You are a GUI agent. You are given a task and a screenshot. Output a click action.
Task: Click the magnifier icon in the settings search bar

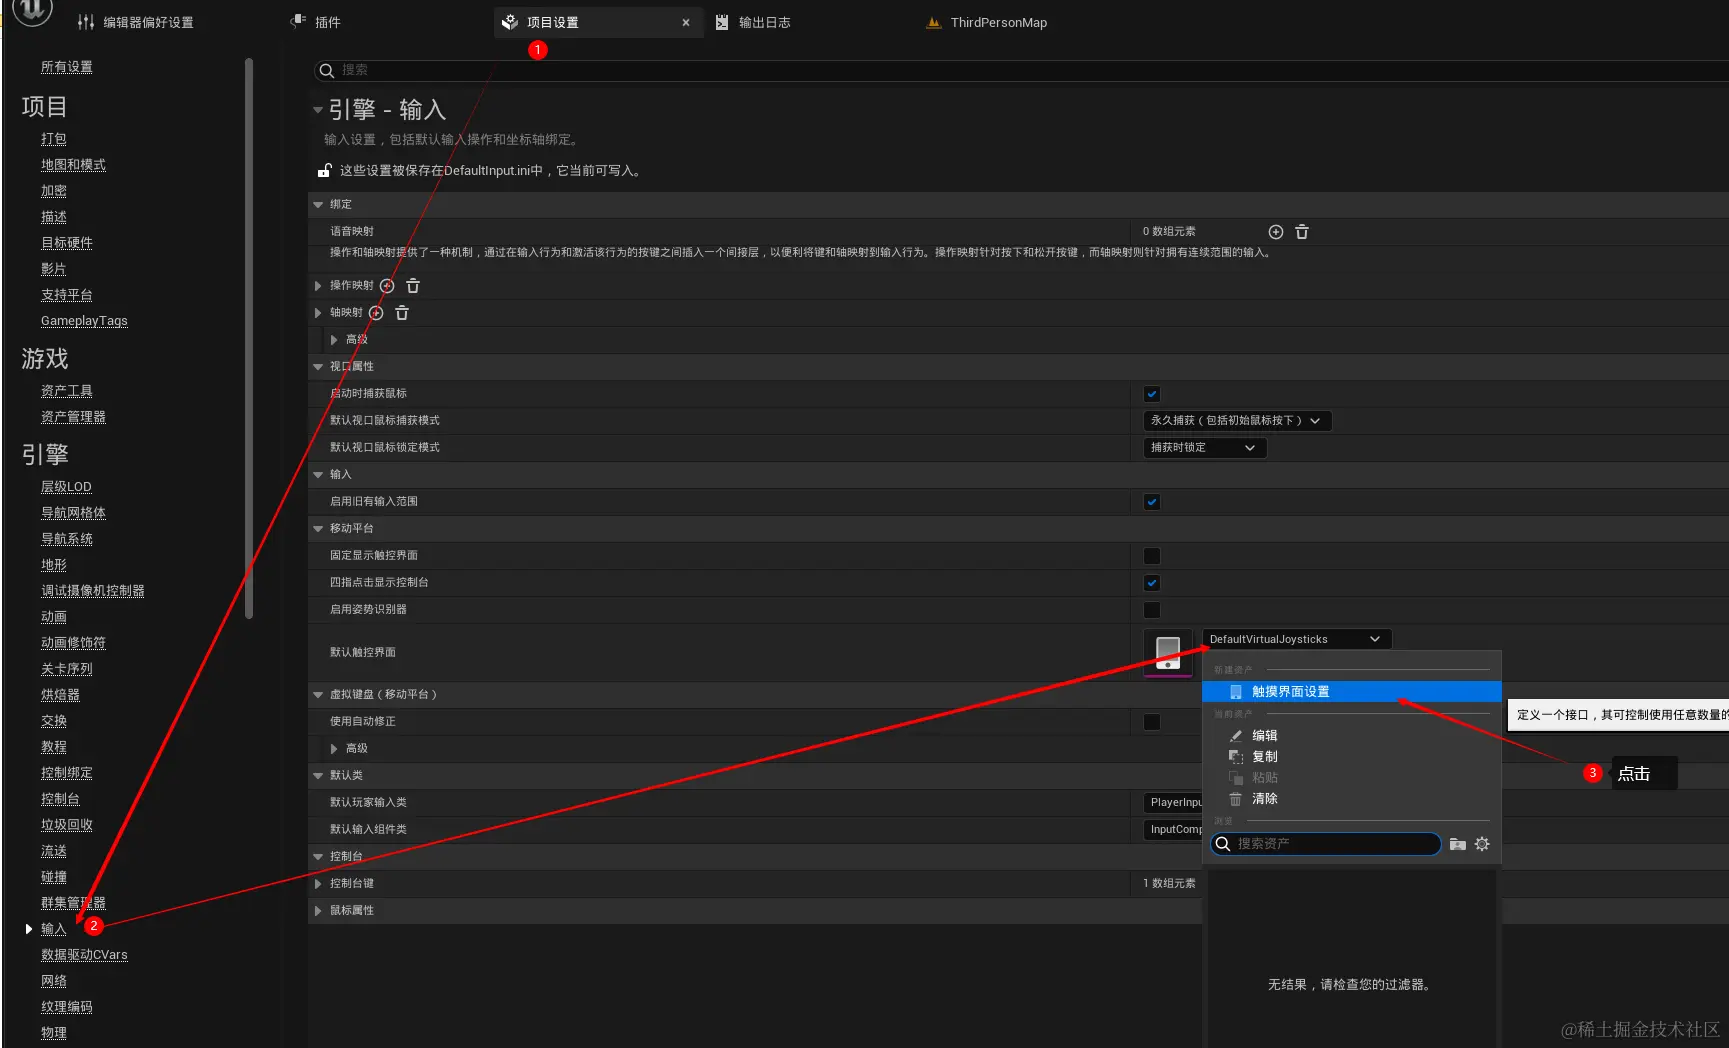[x=326, y=70]
